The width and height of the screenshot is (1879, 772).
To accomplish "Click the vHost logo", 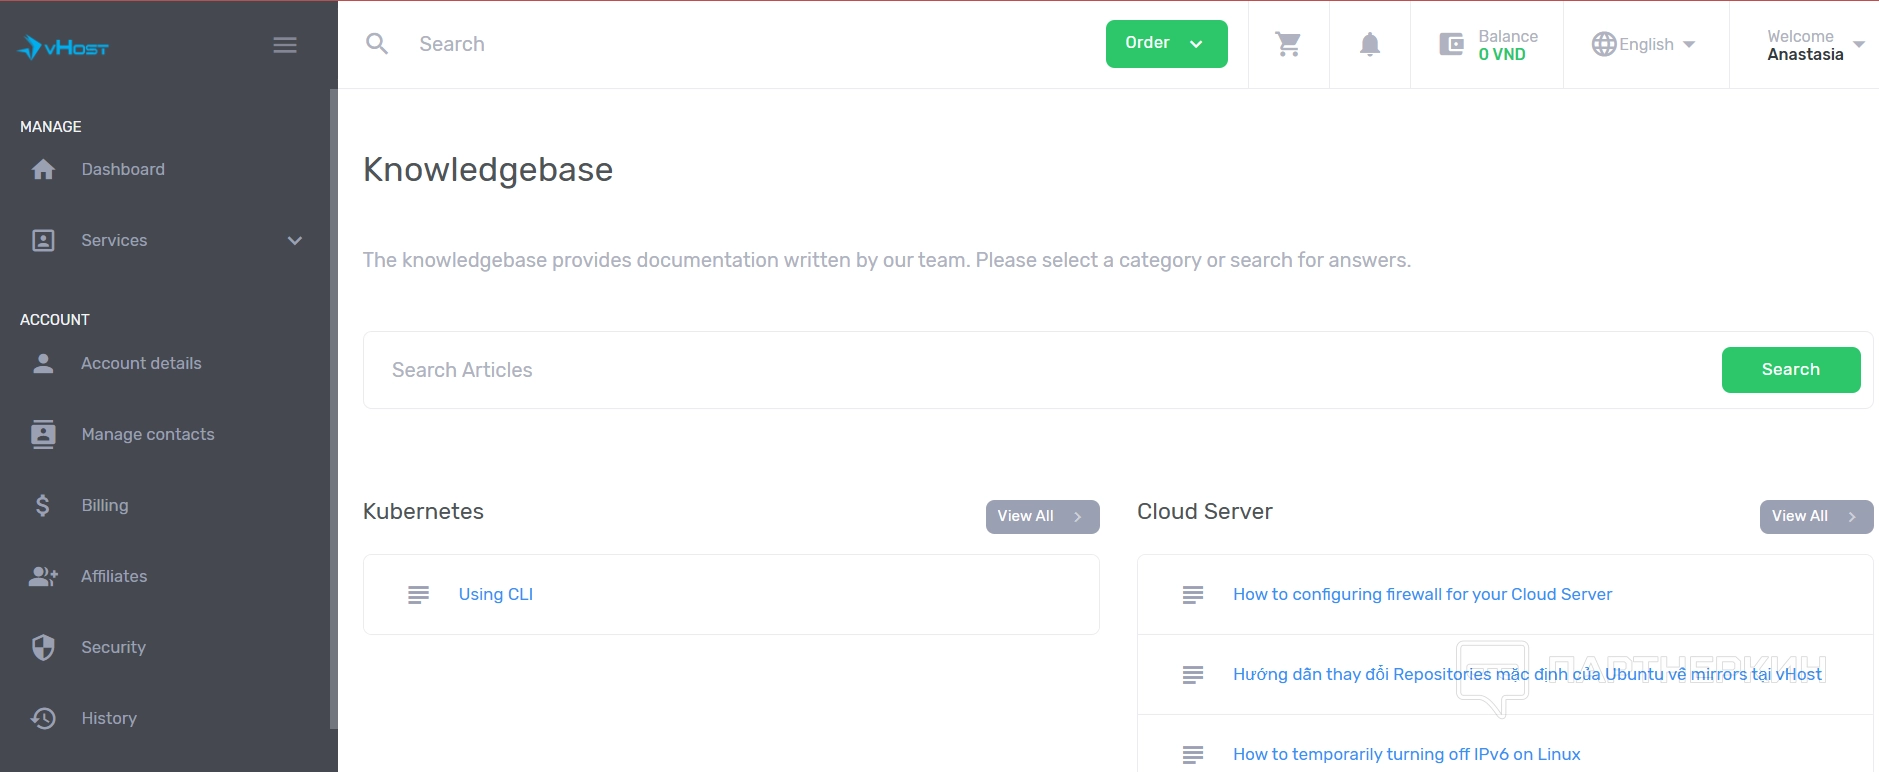I will pos(63,47).
